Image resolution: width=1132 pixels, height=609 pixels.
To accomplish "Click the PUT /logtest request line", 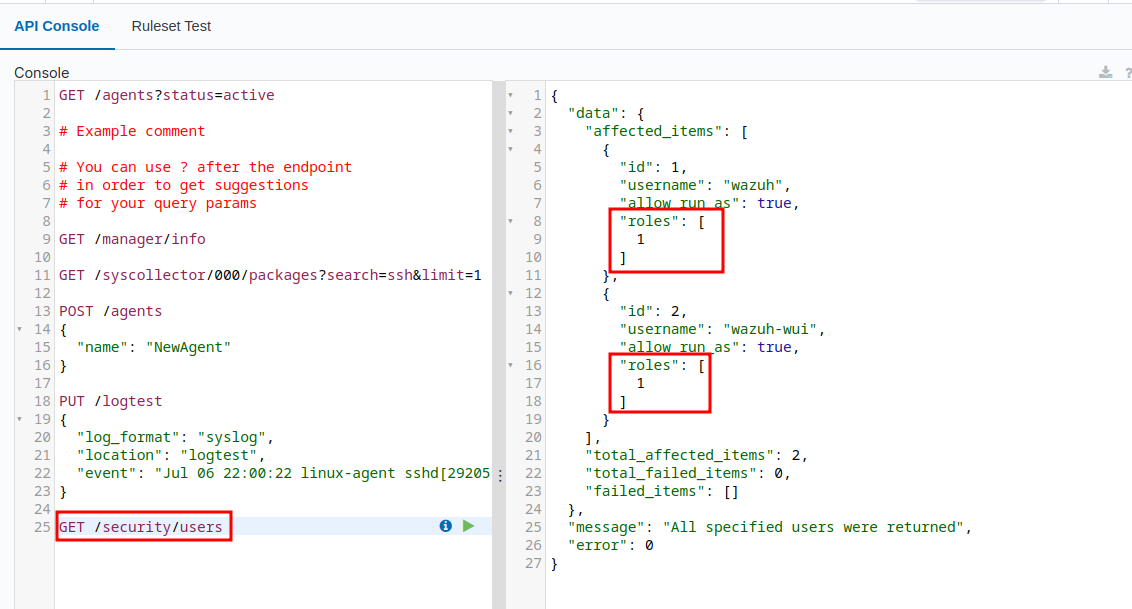I will (110, 401).
